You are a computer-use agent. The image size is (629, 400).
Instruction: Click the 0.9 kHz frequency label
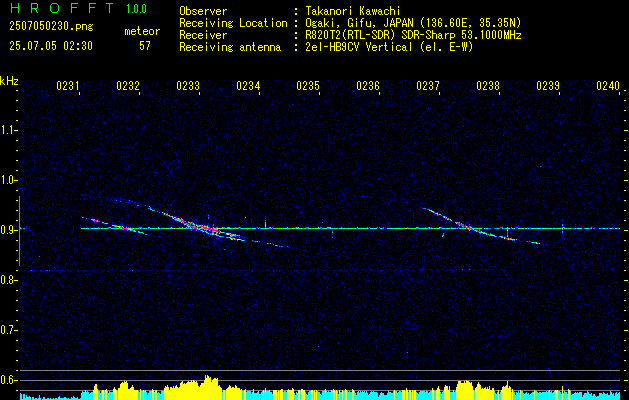point(8,230)
